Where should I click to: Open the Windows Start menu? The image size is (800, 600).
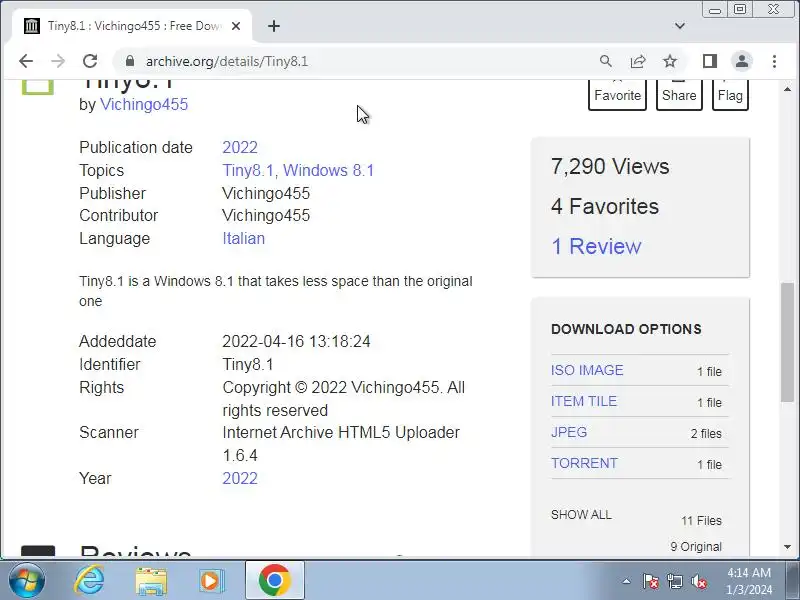click(26, 580)
